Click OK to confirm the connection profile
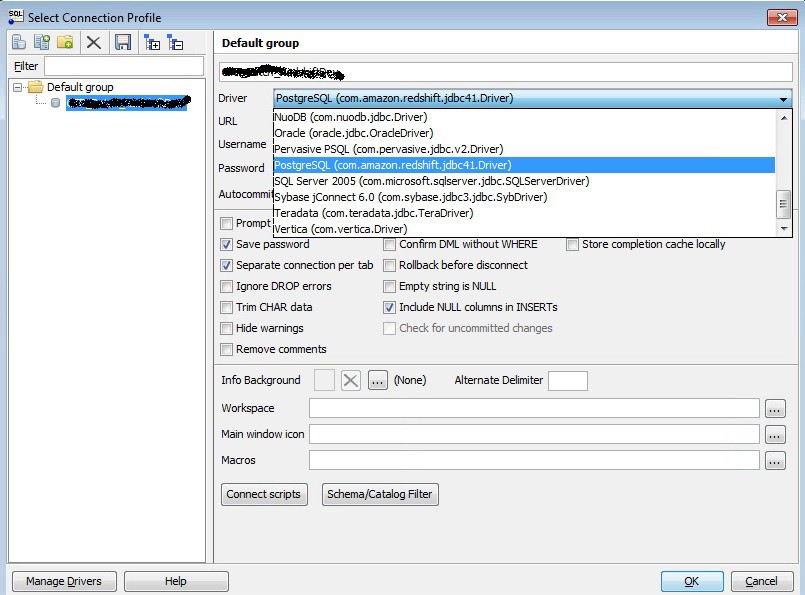805x595 pixels. [691, 581]
